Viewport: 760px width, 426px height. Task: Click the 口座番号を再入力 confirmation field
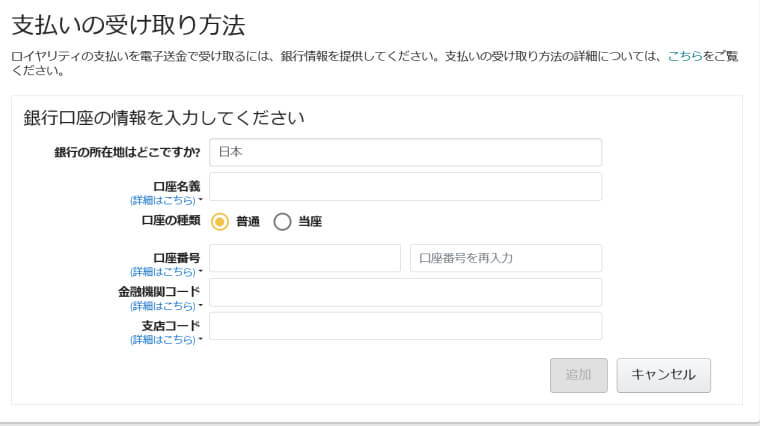coord(506,258)
